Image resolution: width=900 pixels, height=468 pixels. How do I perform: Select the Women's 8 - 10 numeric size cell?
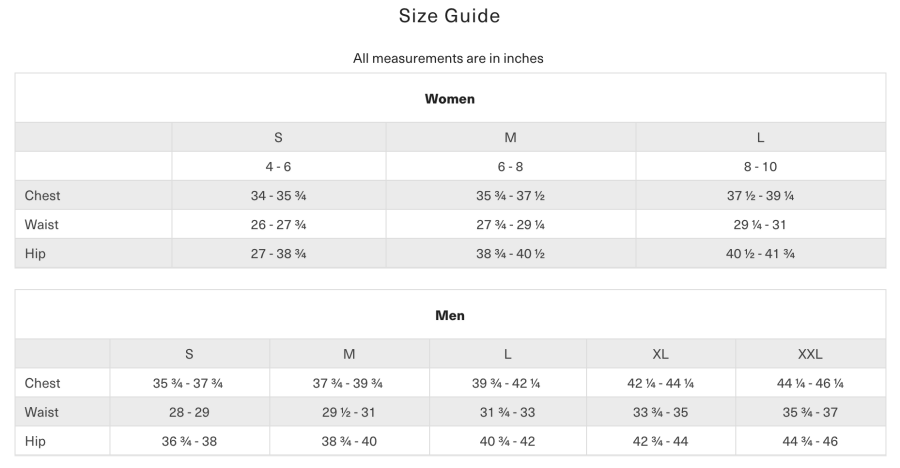click(x=760, y=167)
